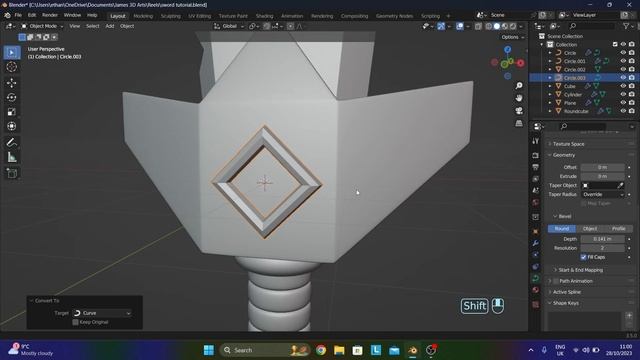Open the Tool properties tab
Image resolution: width=640 pixels, height=360 pixels.
pos(536,141)
